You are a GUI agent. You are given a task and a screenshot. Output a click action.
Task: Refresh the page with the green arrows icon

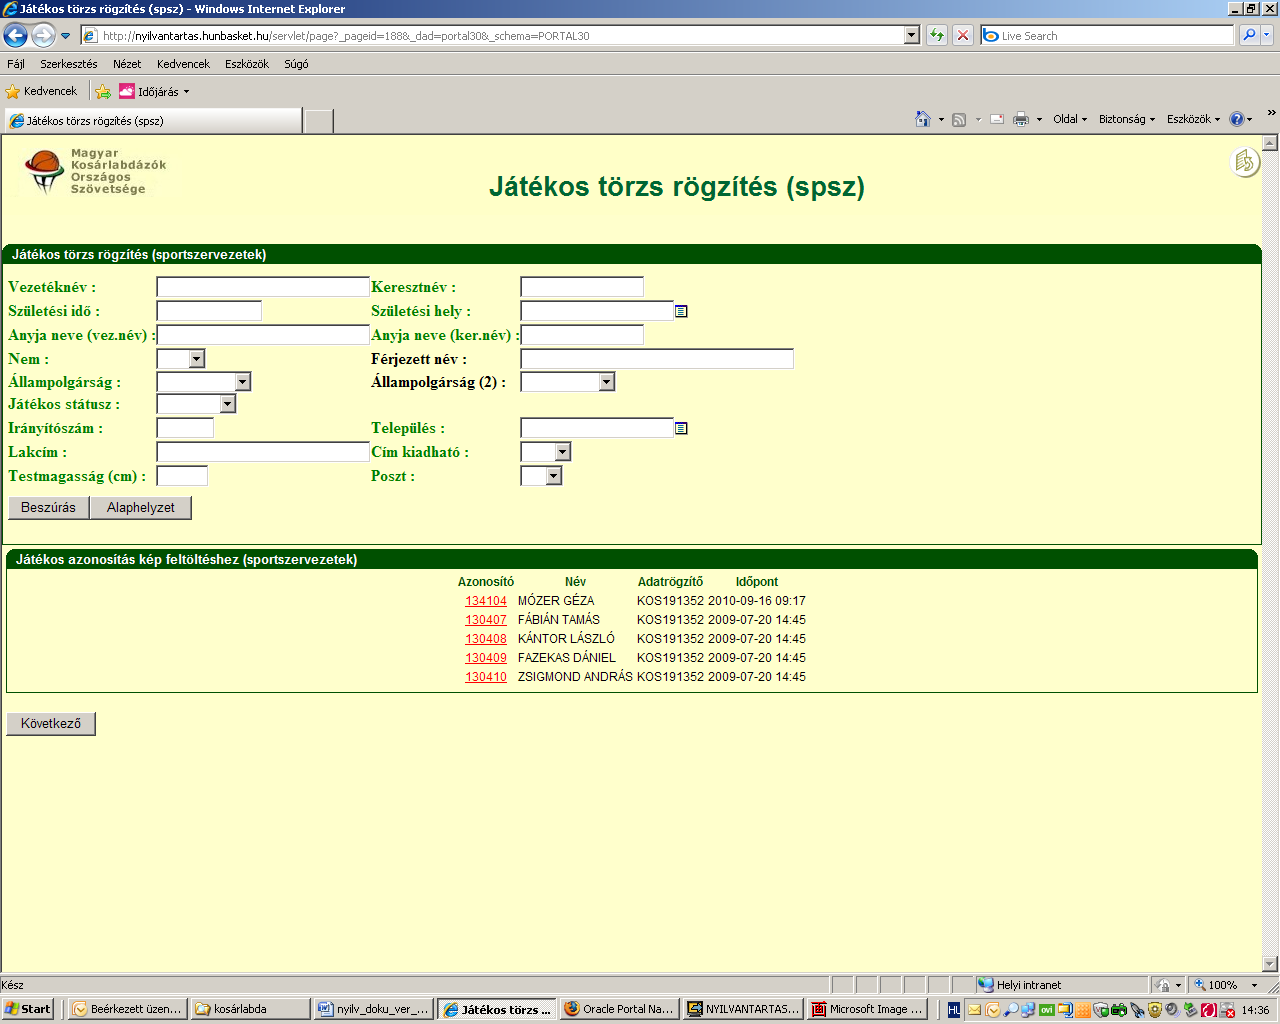pos(937,35)
